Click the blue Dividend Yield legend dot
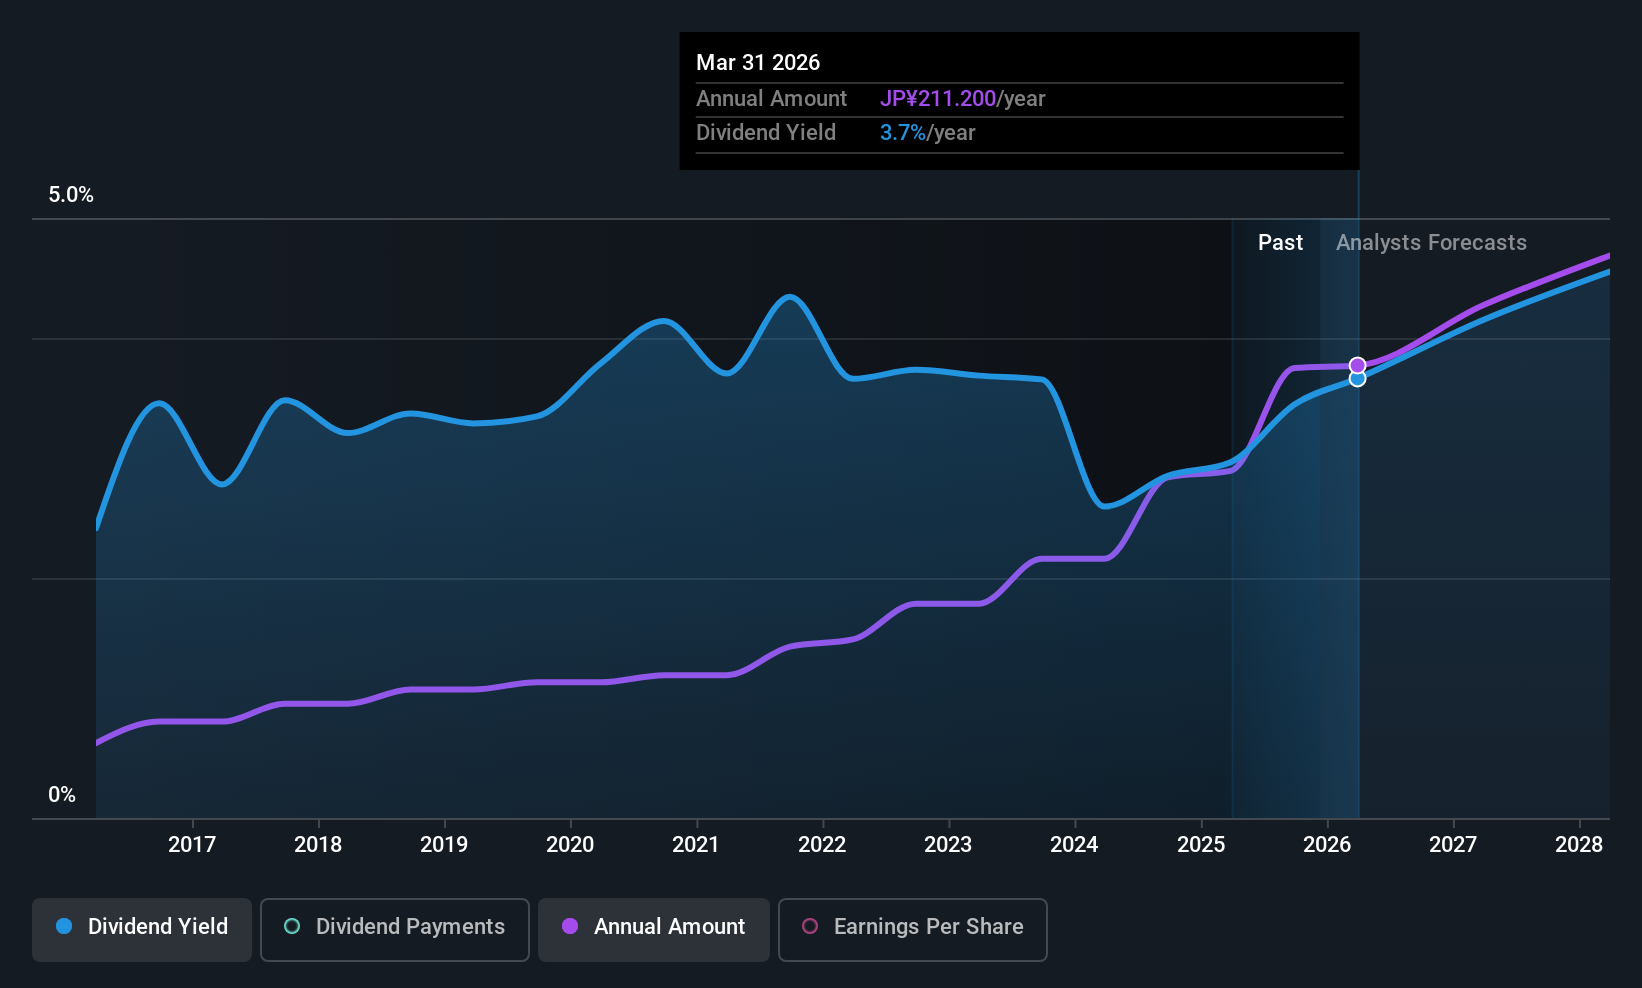Viewport: 1642px width, 988px height. [64, 927]
